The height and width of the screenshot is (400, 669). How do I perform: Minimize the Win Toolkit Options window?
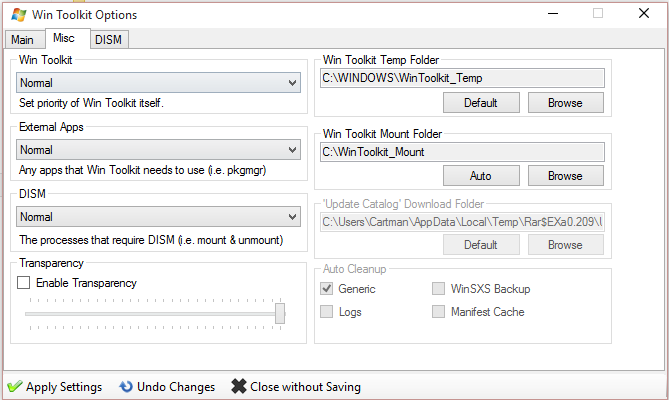click(553, 14)
